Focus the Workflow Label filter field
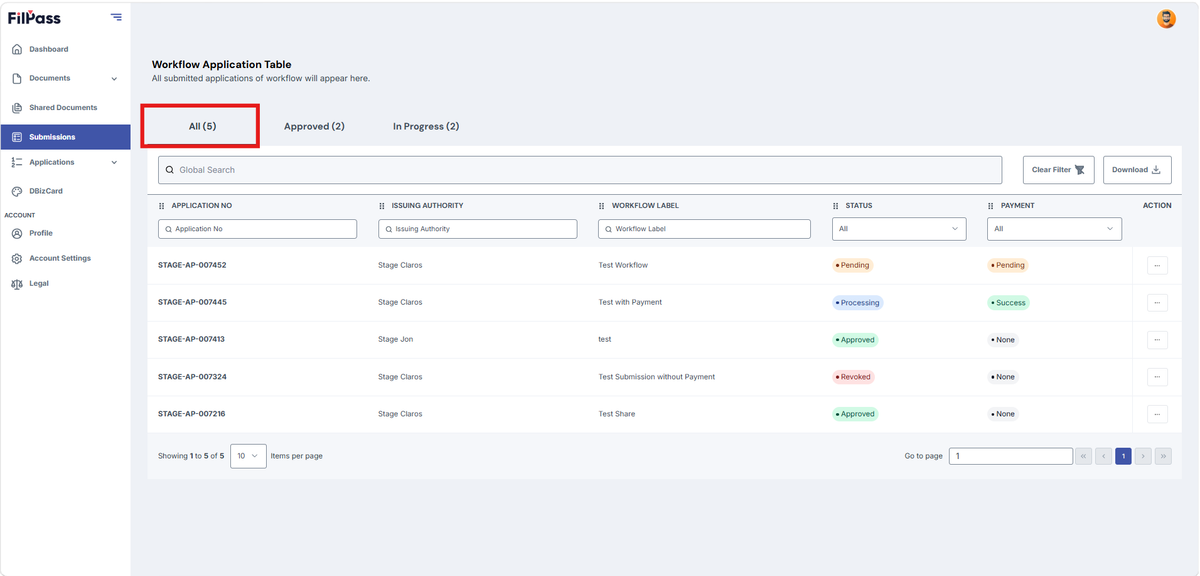Viewport: 1200px width, 576px height. pyautogui.click(x=704, y=229)
